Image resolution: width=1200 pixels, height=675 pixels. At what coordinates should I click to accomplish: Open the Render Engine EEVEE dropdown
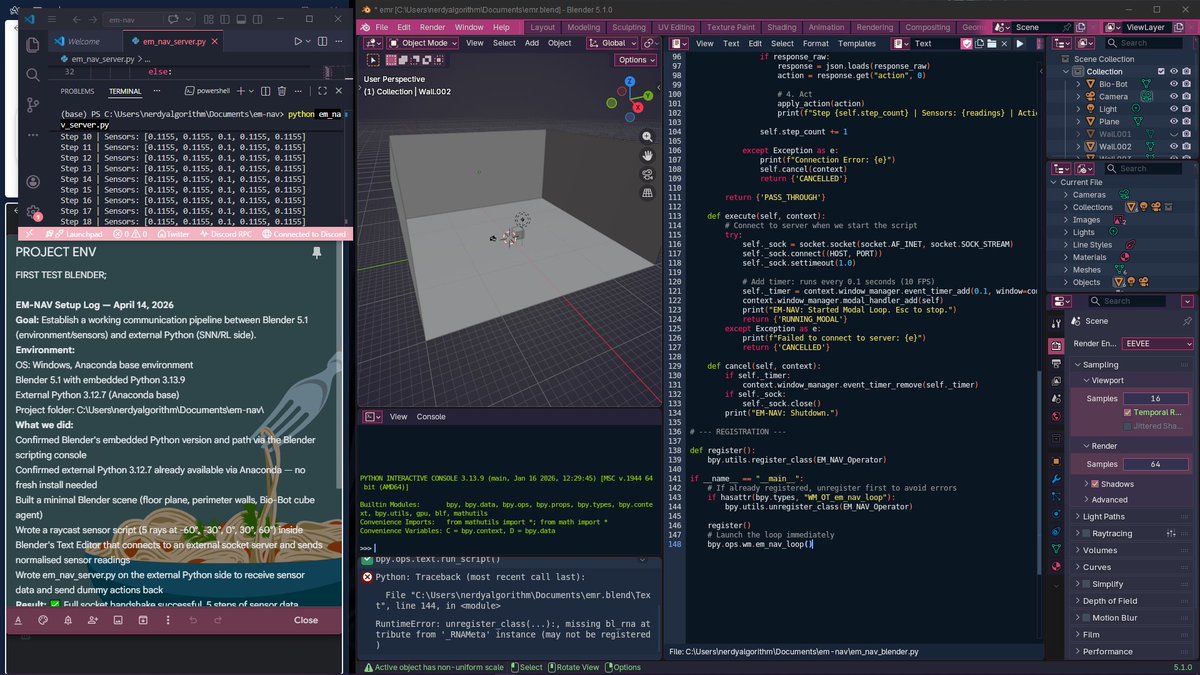click(x=1158, y=344)
